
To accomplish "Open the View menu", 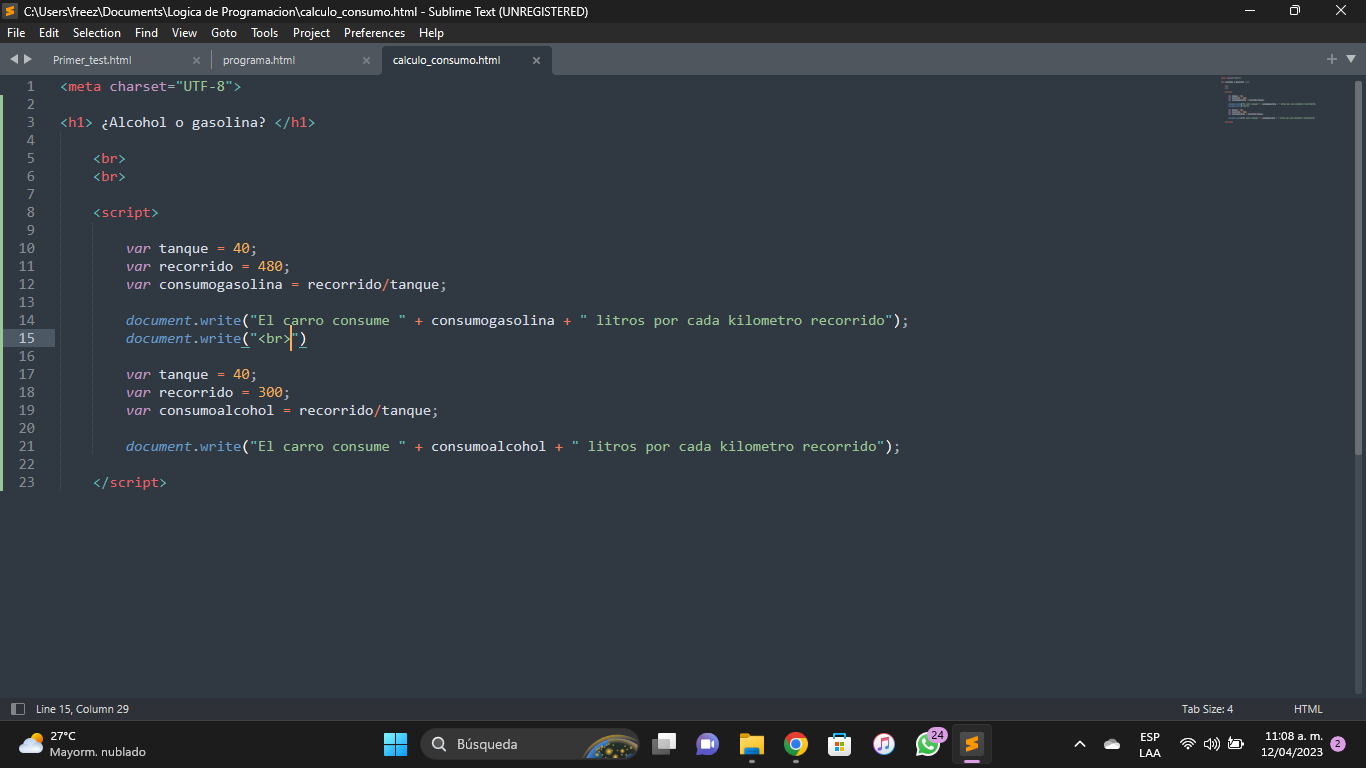I will (185, 33).
